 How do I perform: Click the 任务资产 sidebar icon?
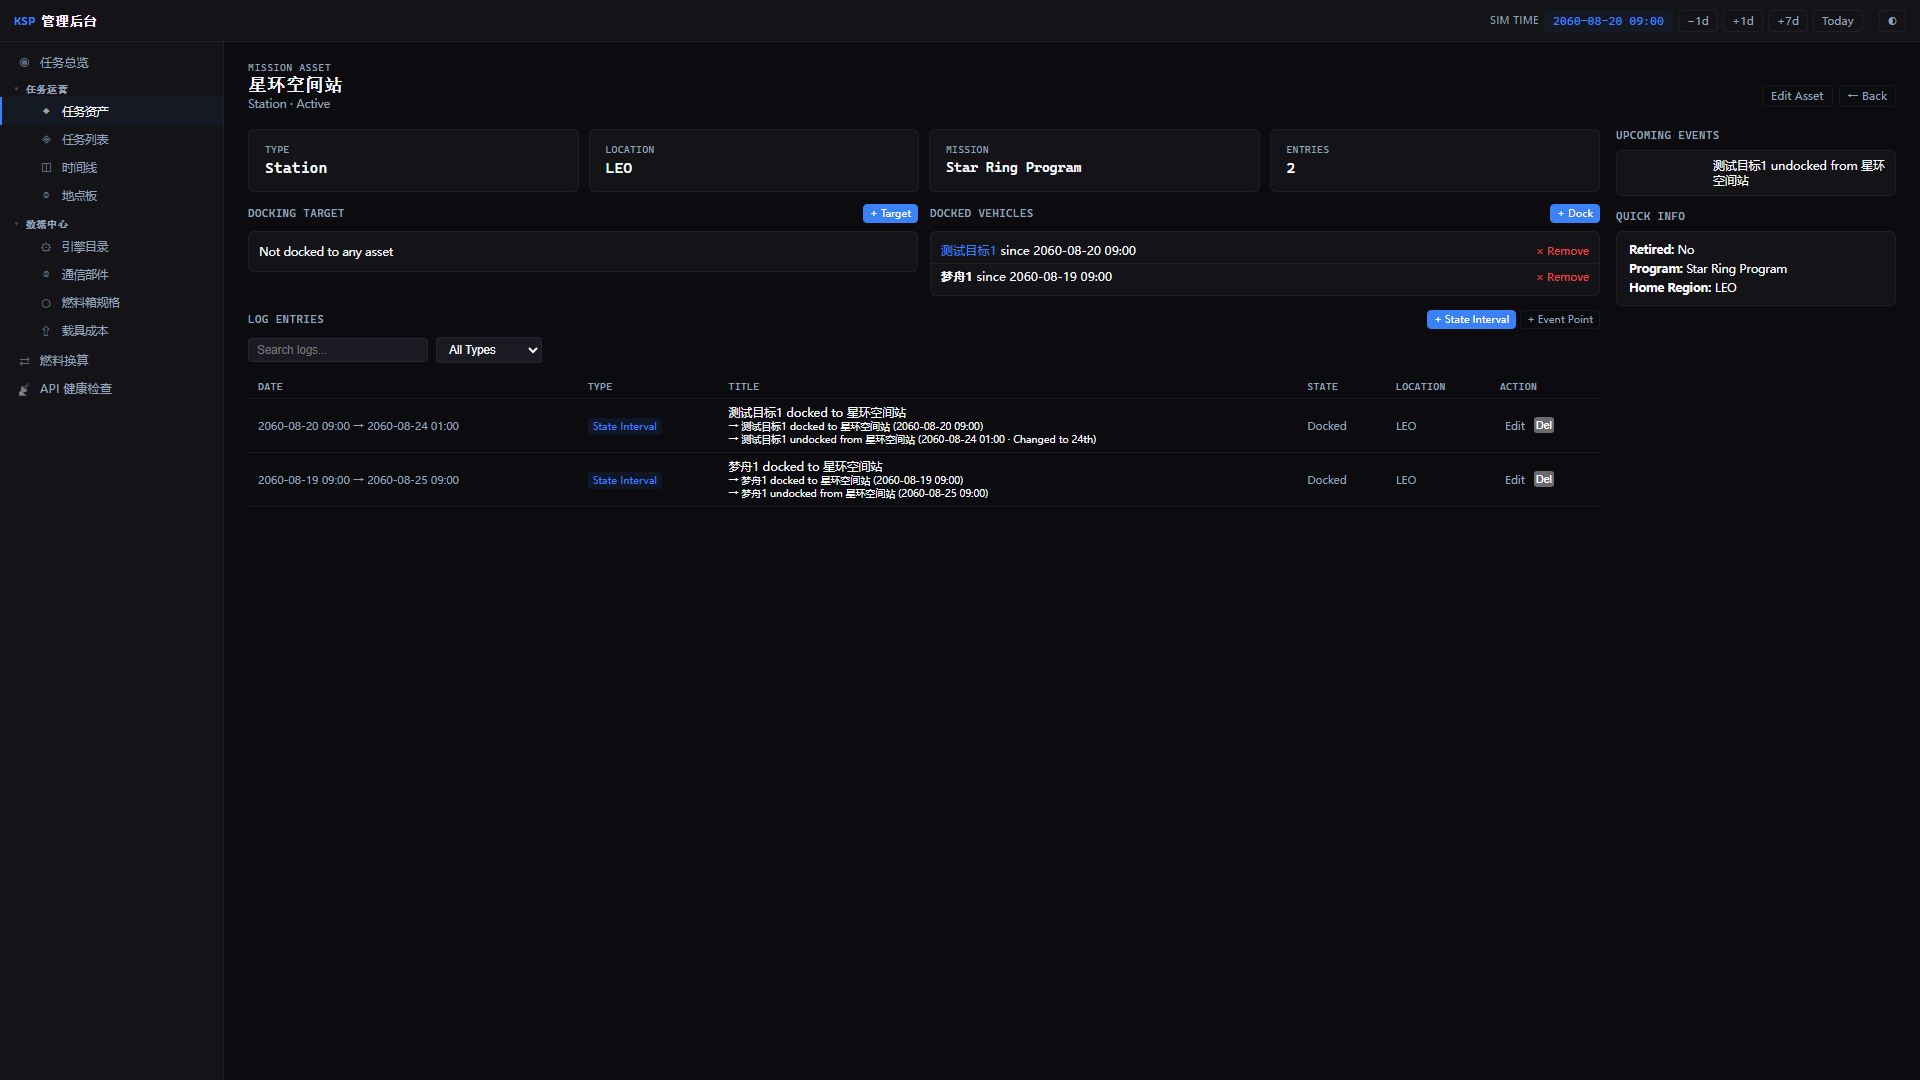[46, 112]
